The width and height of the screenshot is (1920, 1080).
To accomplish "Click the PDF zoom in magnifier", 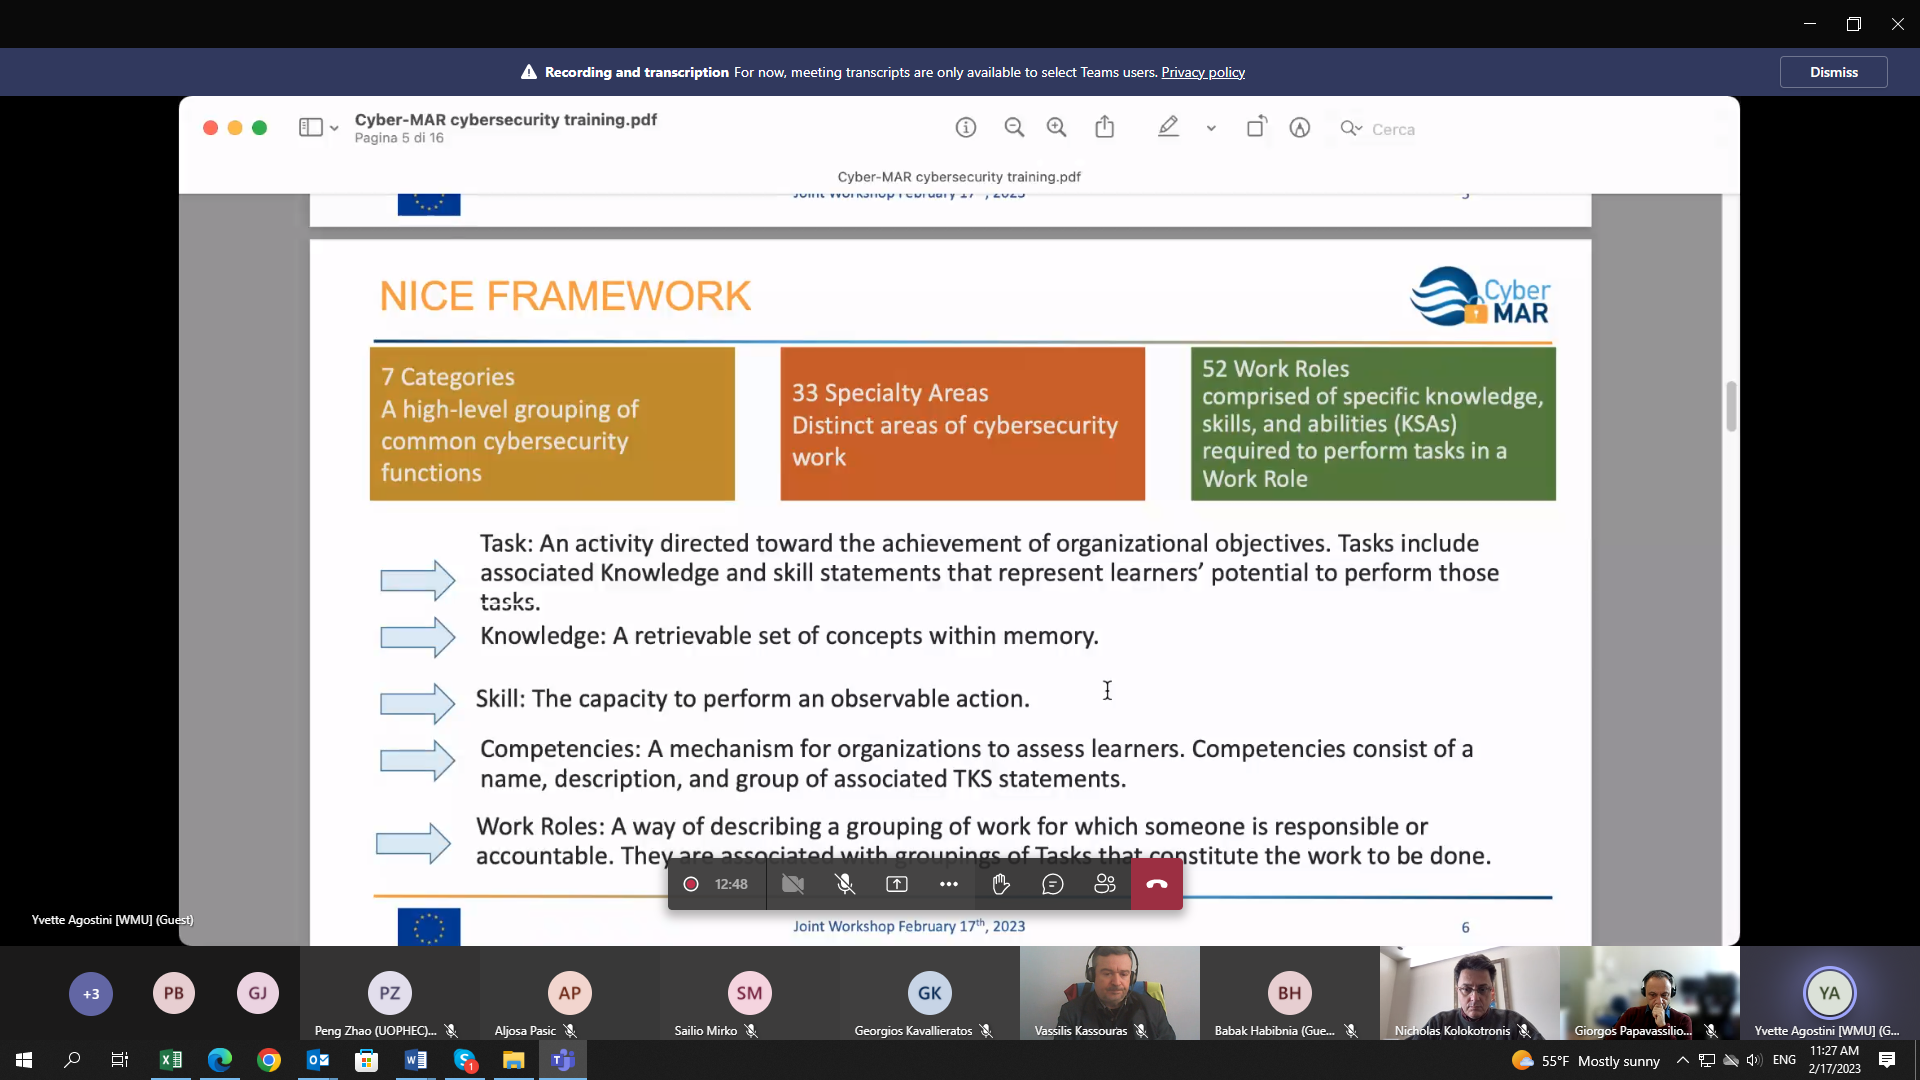I will 1056,127.
